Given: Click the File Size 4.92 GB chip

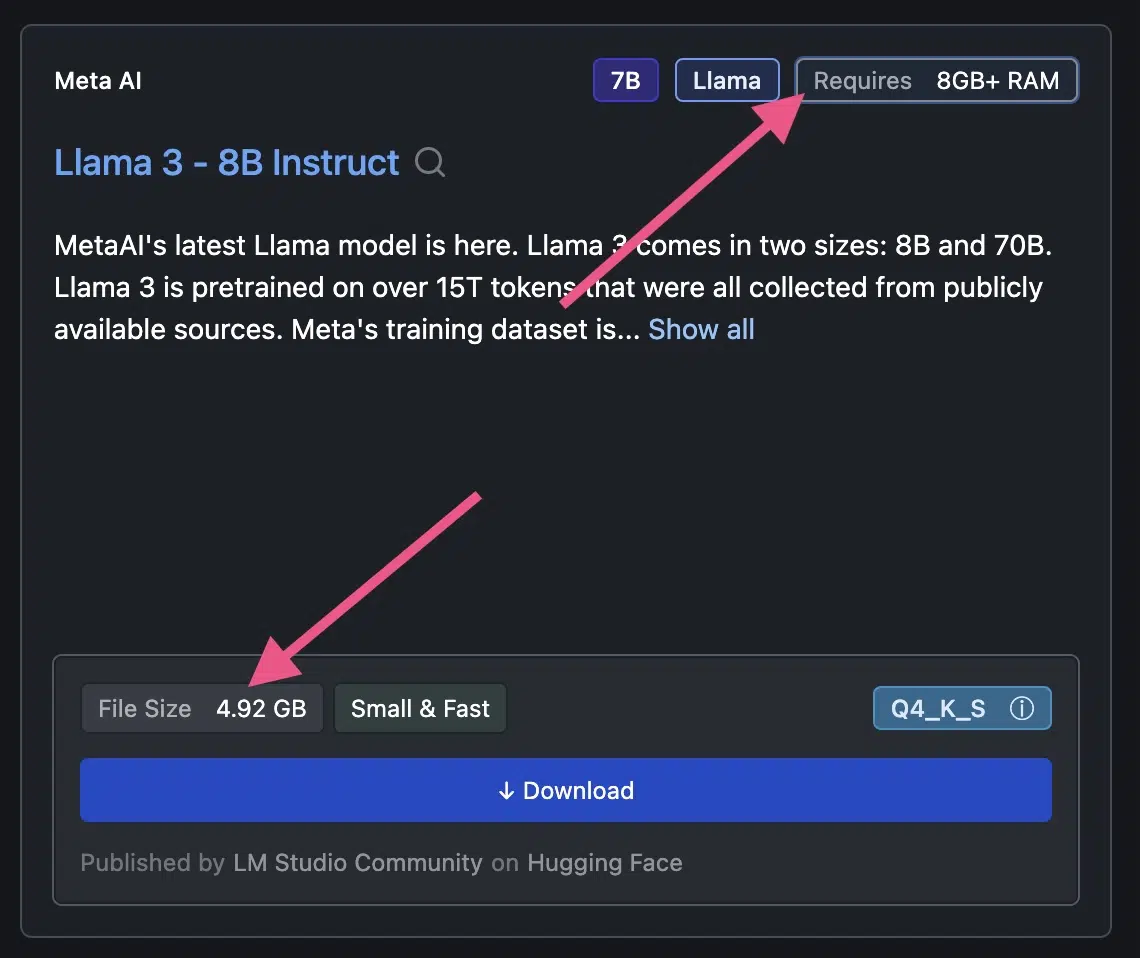Looking at the screenshot, I should point(201,708).
